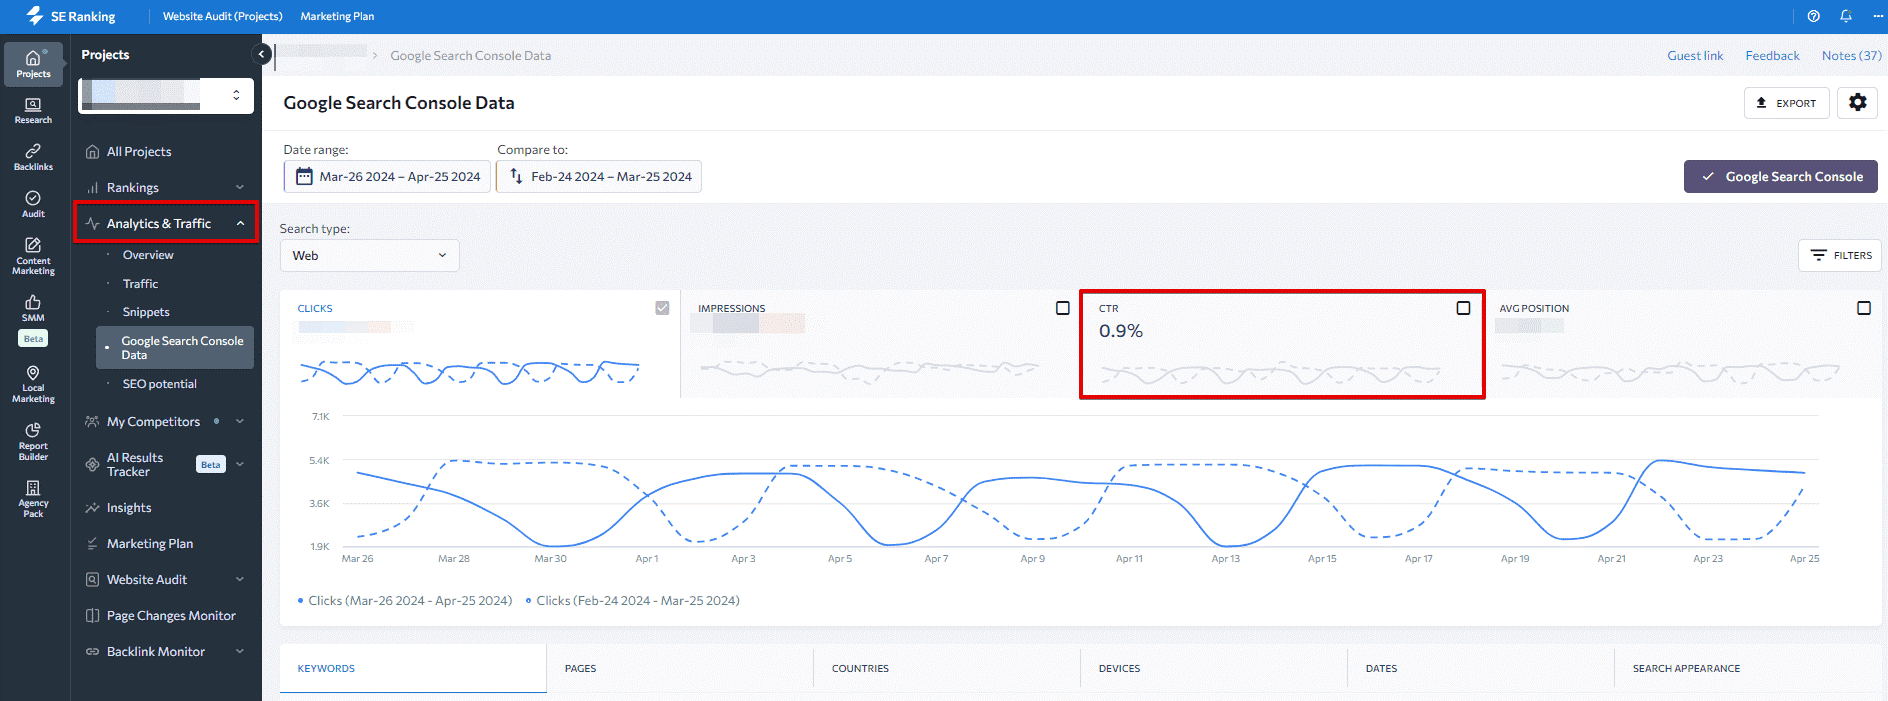
Task: Enable the CTR metric checkbox
Action: pos(1464,308)
